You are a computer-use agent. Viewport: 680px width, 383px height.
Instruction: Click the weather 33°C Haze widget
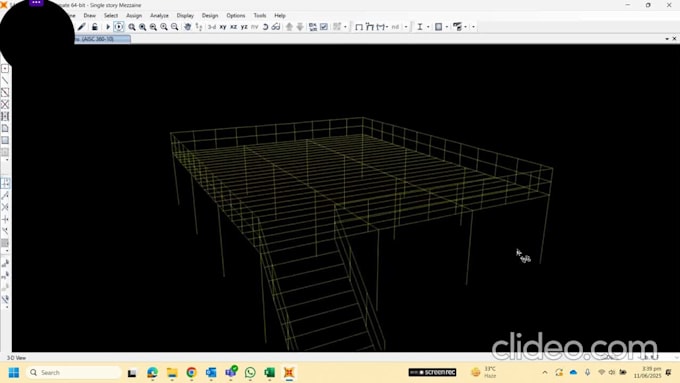484,372
